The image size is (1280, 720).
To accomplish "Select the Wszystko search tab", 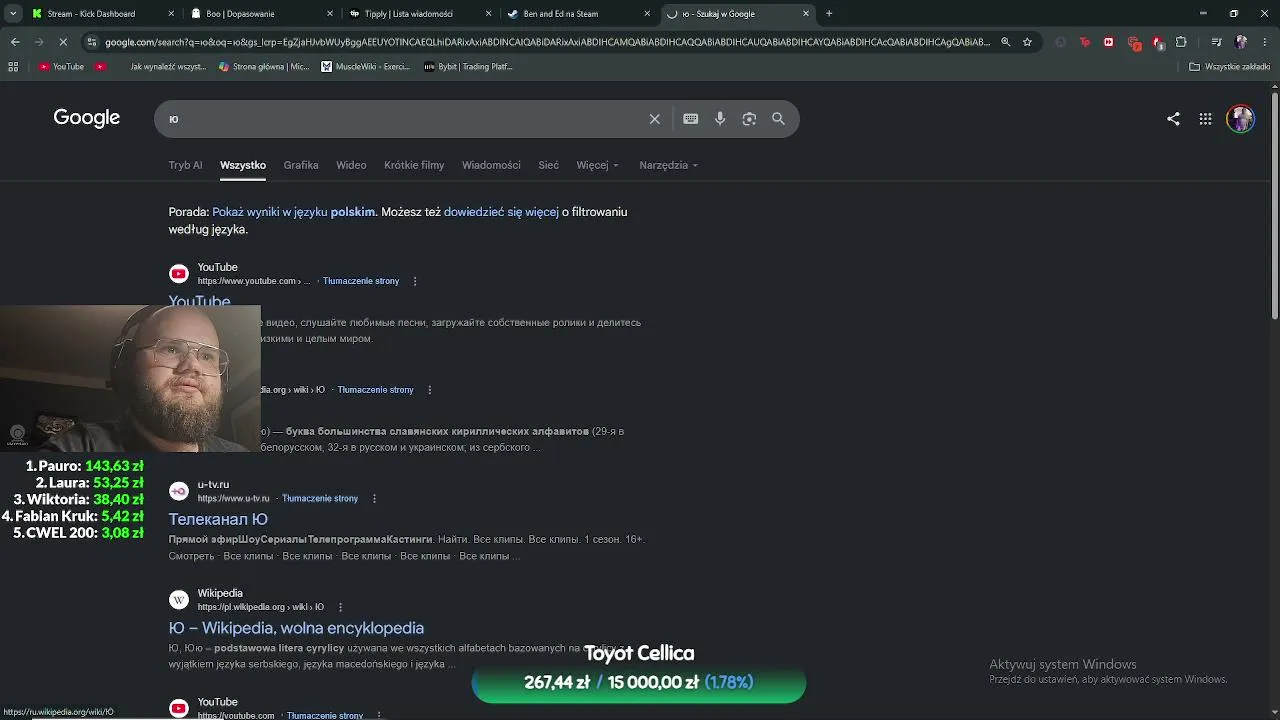I will point(243,165).
